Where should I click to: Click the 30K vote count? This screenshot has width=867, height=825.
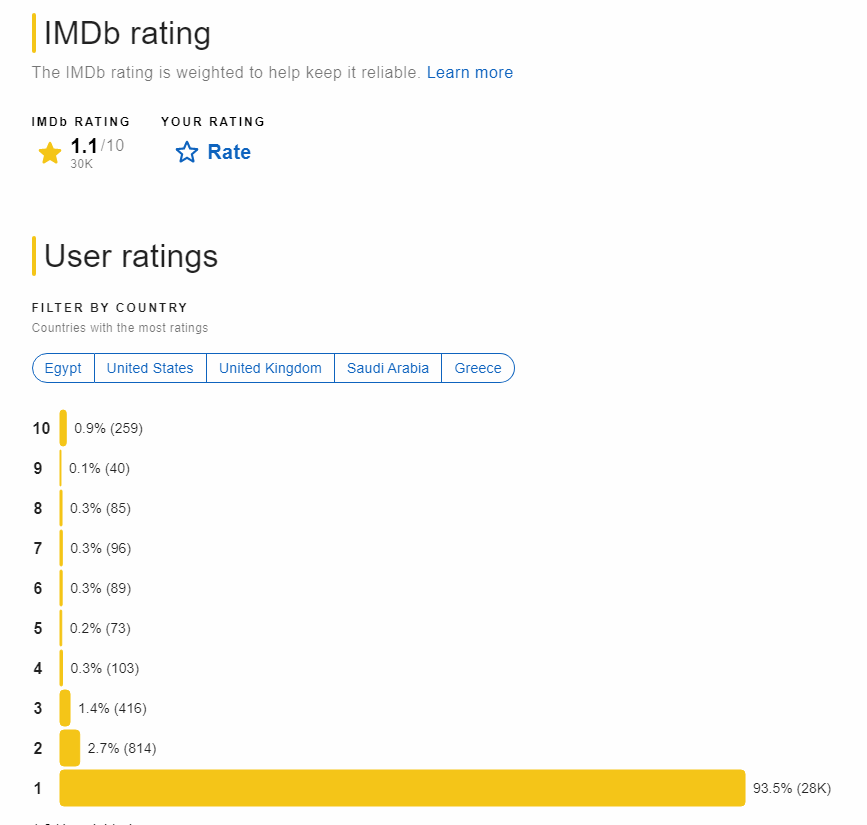(x=81, y=164)
